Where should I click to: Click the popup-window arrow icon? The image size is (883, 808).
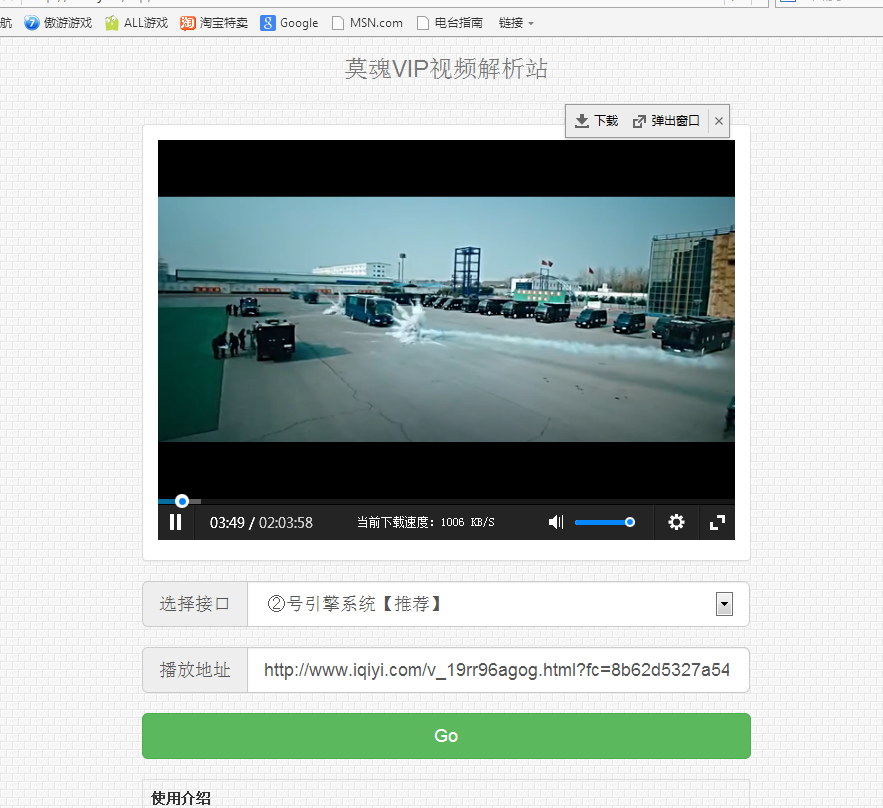639,121
